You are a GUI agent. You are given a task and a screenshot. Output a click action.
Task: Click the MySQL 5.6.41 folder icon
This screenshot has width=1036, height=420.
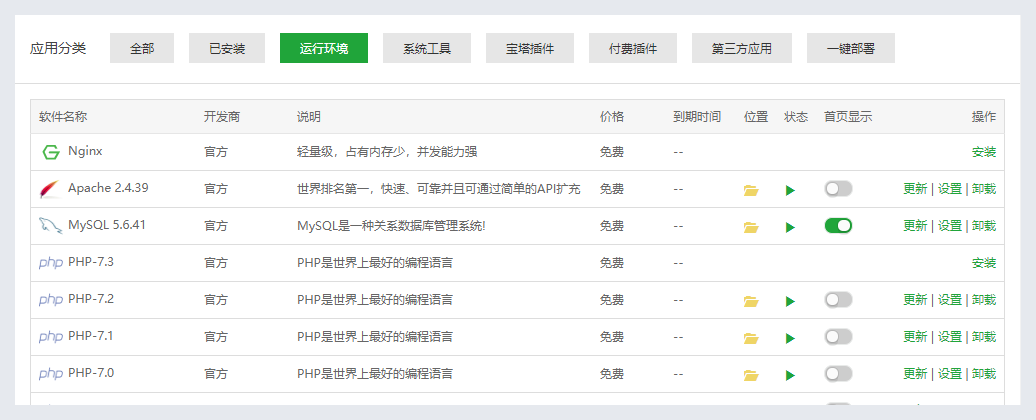[x=751, y=227]
